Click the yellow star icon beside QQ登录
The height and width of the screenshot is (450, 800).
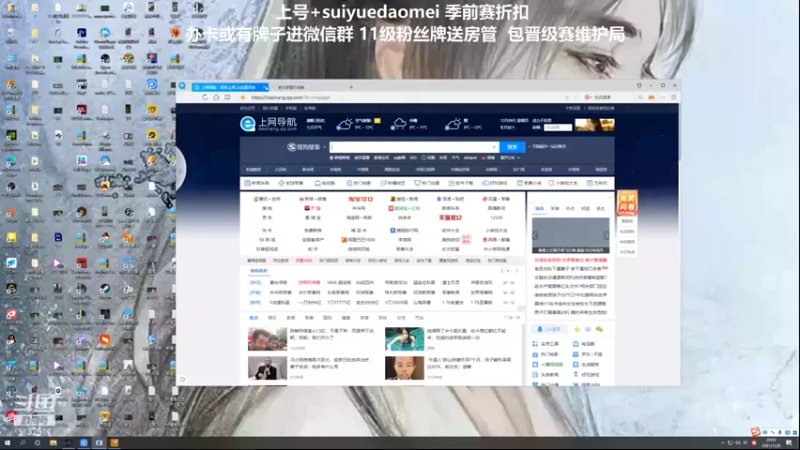point(577,329)
